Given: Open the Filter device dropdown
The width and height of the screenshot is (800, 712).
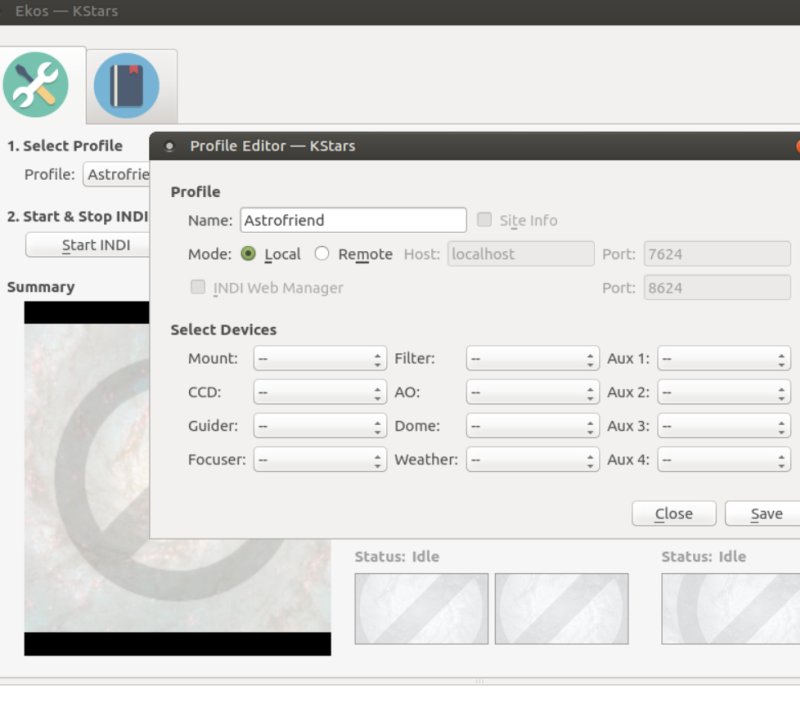Looking at the screenshot, I should click(532, 359).
